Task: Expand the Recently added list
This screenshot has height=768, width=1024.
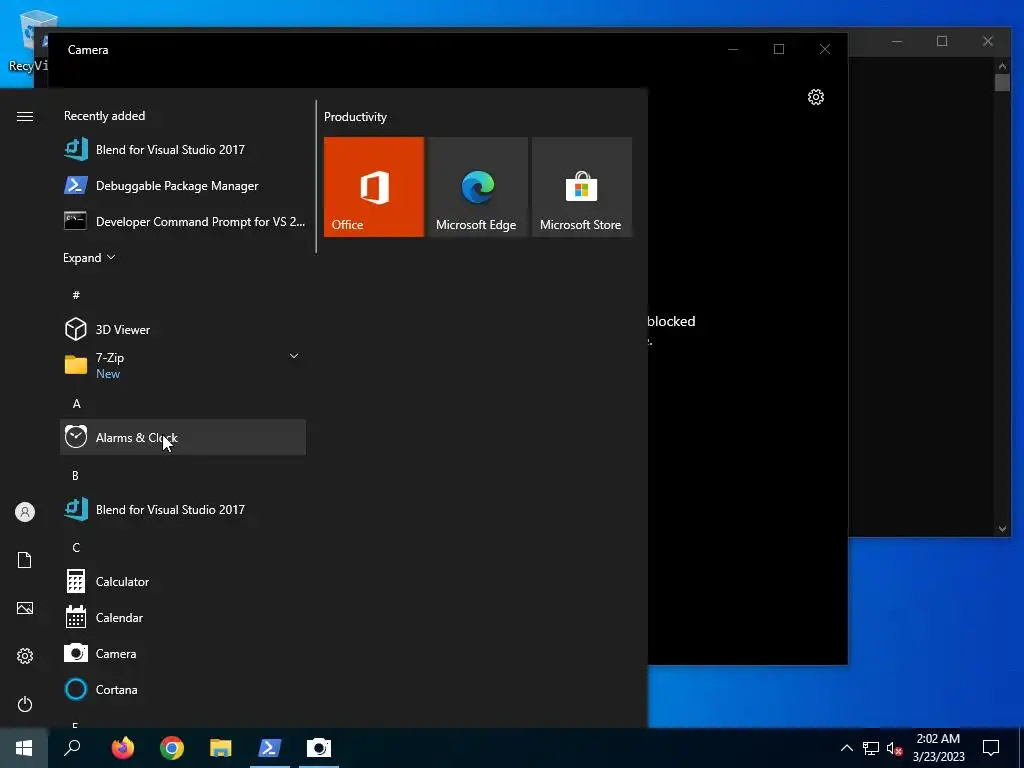Action: pos(89,257)
